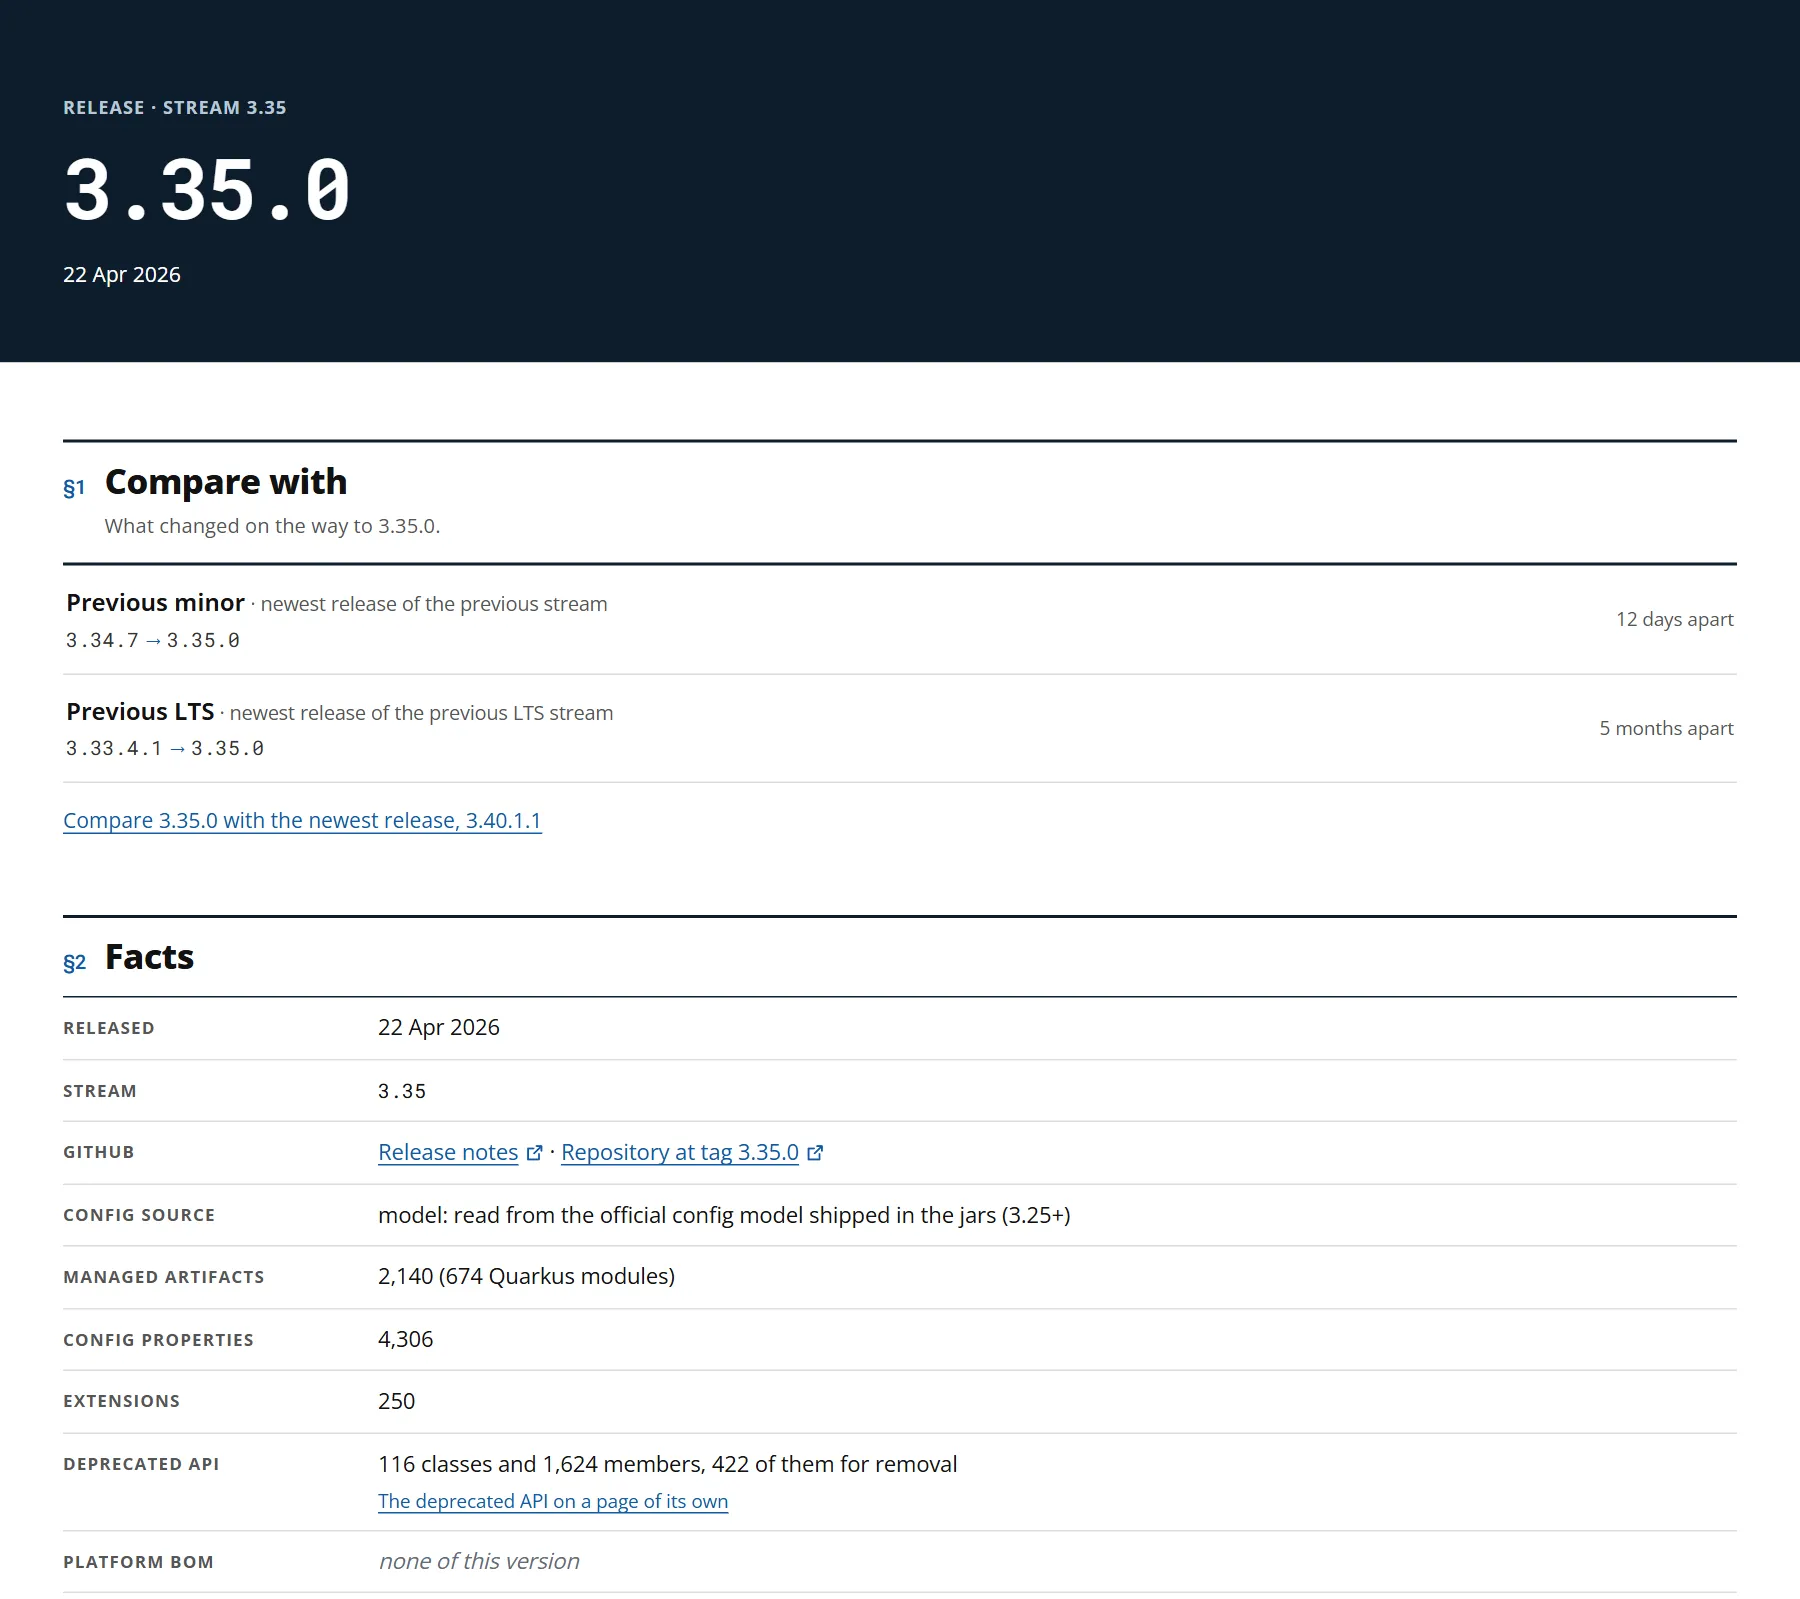The image size is (1800, 1599).
Task: Click the §2 section anchor
Action: pyautogui.click(x=74, y=963)
